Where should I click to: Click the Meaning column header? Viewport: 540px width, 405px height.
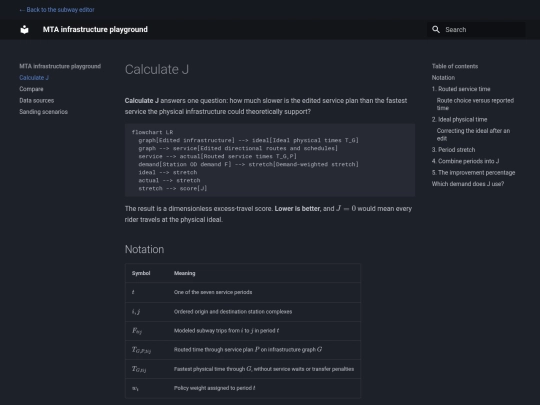[184, 273]
